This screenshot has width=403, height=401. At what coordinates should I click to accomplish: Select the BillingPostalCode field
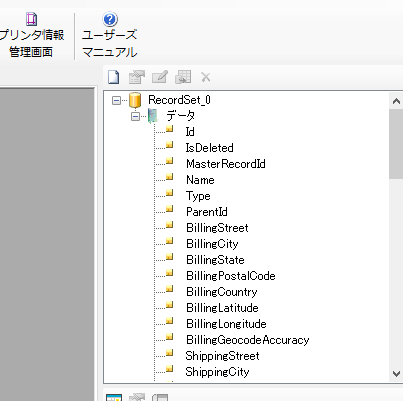coord(231,276)
